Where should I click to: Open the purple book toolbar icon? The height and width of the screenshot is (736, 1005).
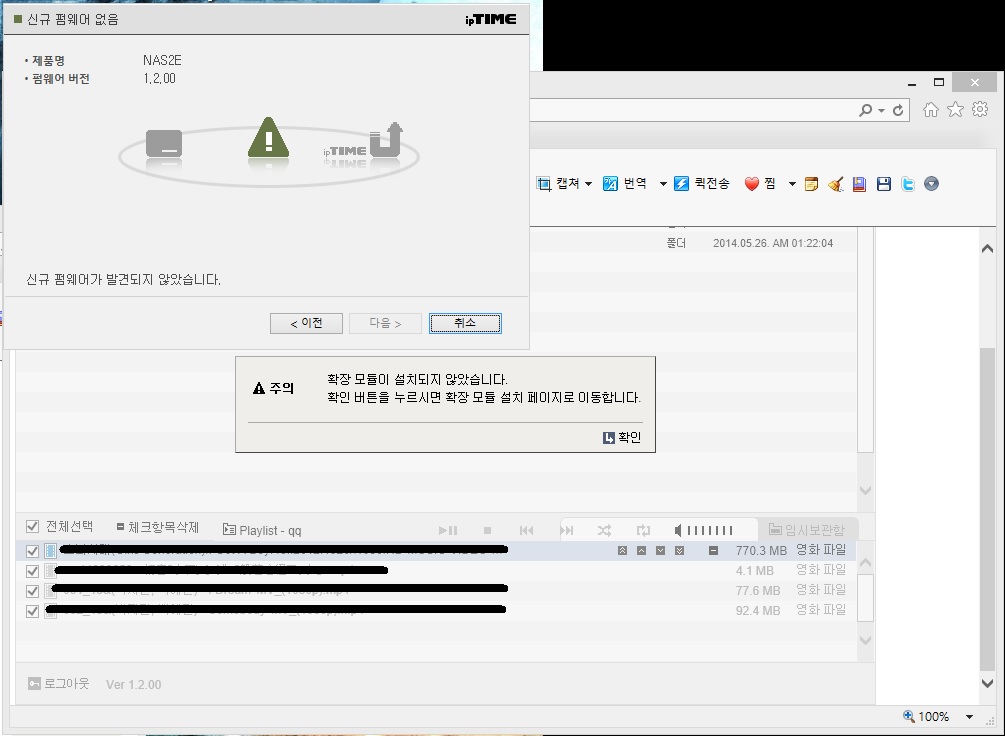click(860, 184)
